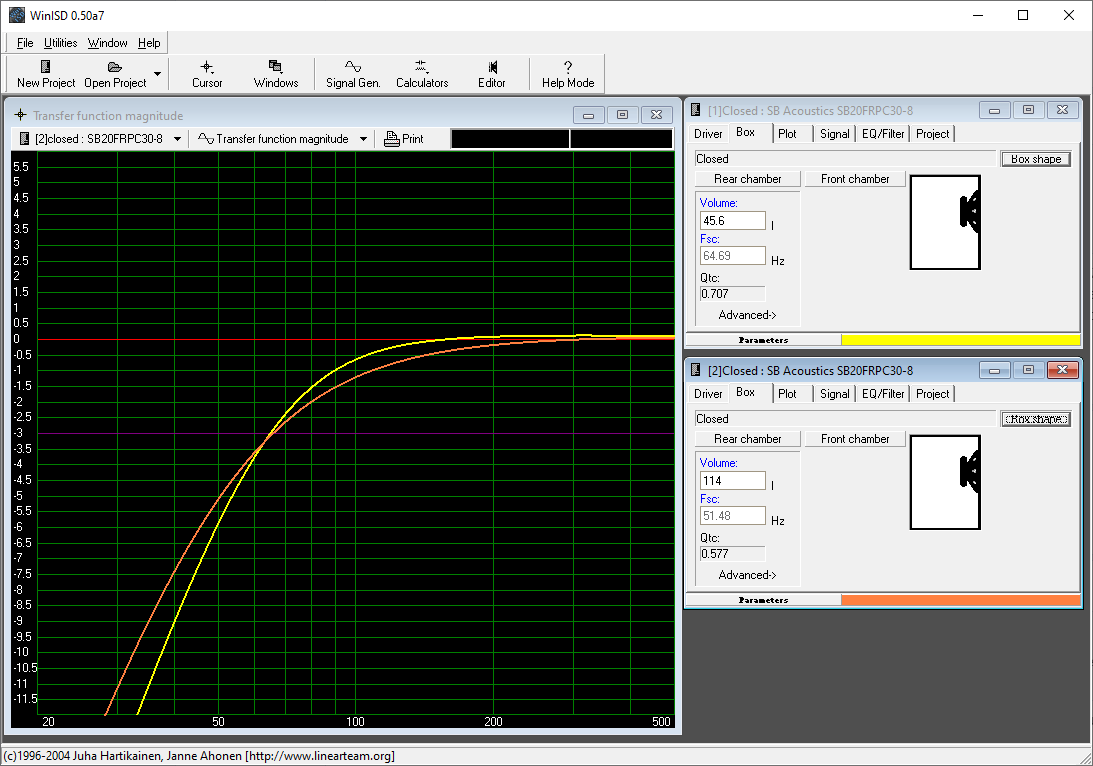1093x766 pixels.
Task: Open the driver Editor
Action: 491,74
